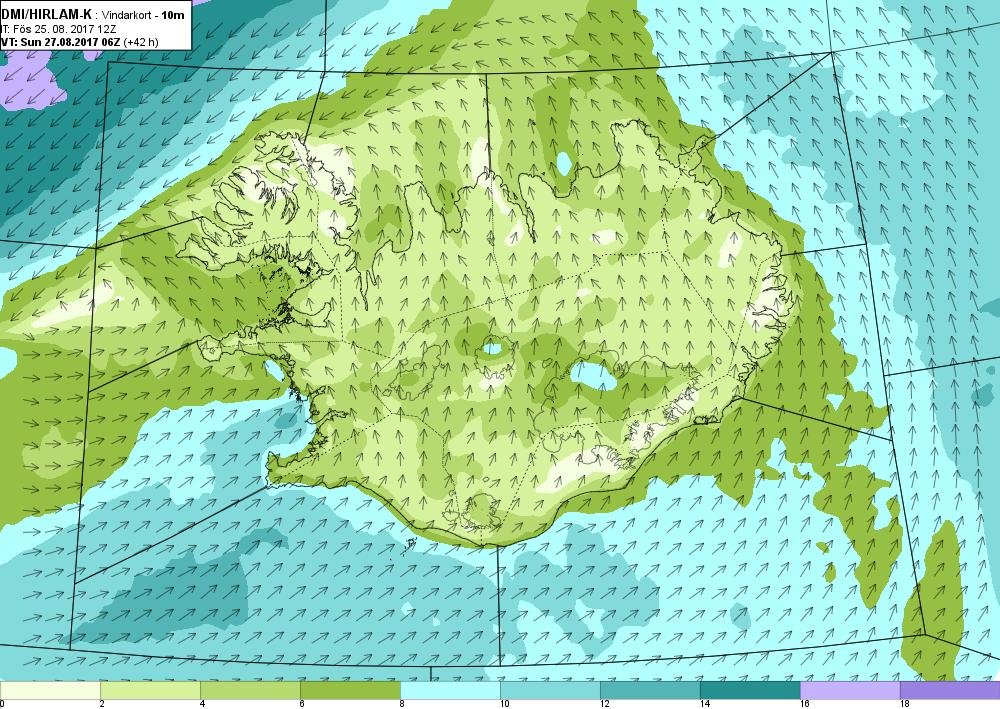Click the 'Vindarkort - 10m' label
Viewport: 1000px width, 709px height.
[143, 15]
